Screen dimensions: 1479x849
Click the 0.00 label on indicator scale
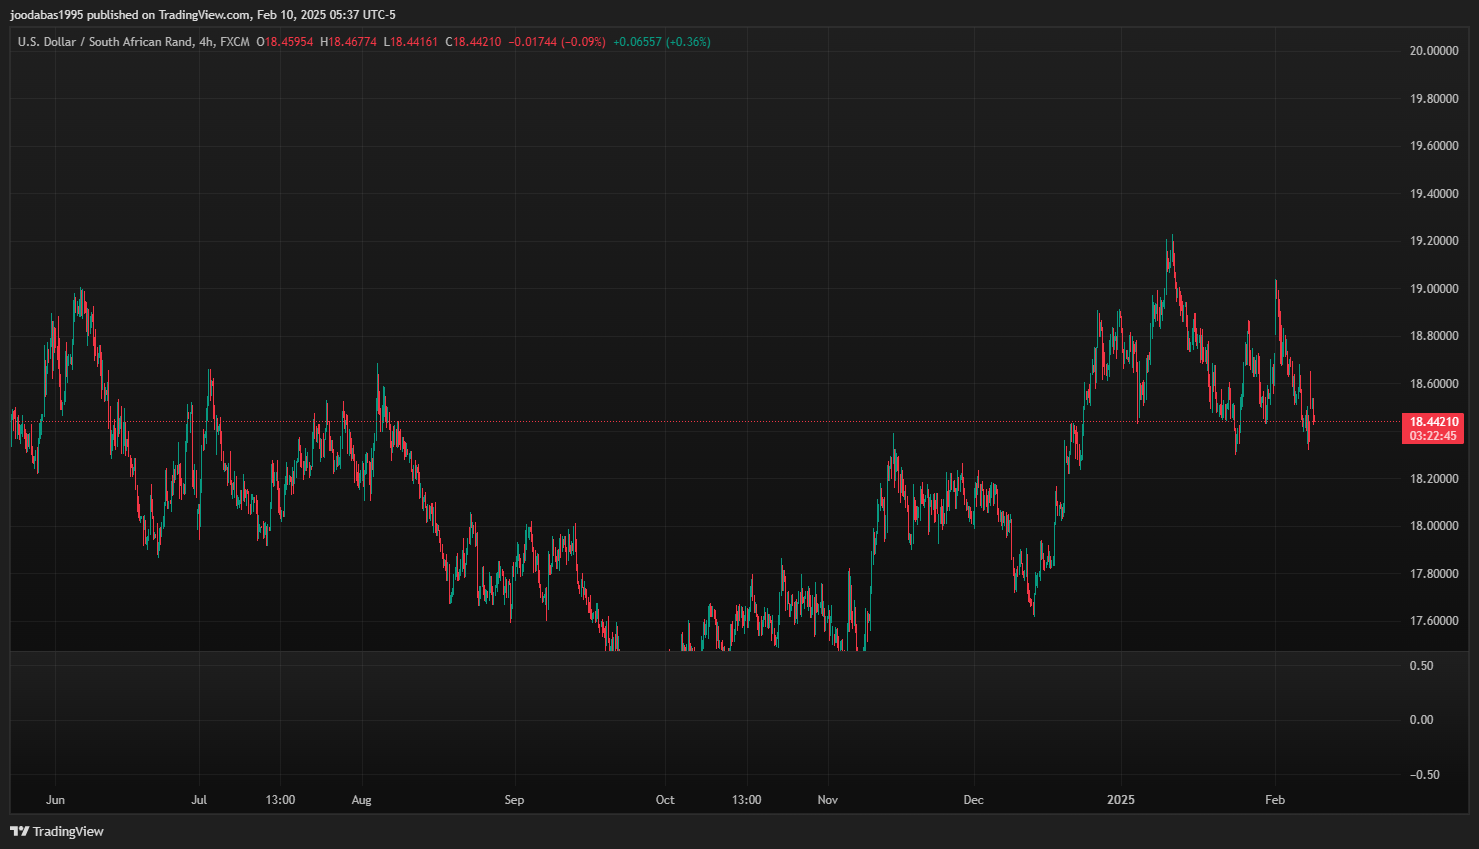coord(1421,720)
